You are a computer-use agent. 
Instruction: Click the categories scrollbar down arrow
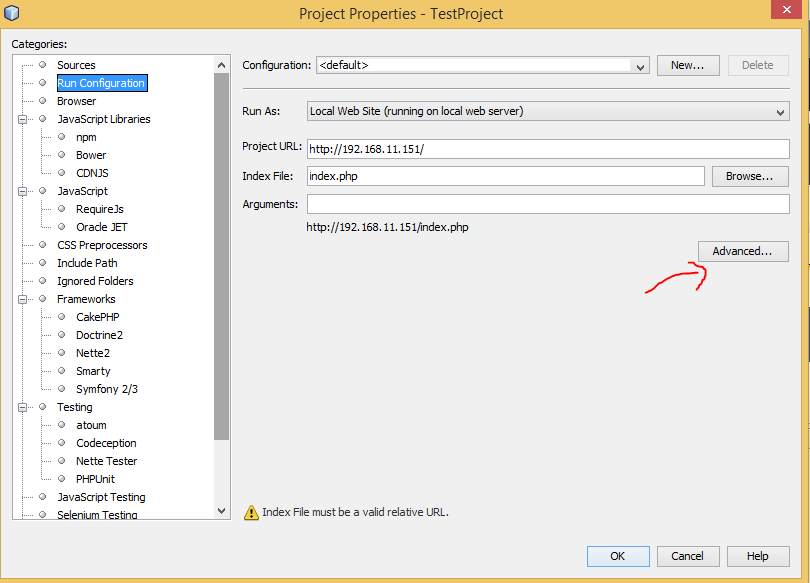222,511
